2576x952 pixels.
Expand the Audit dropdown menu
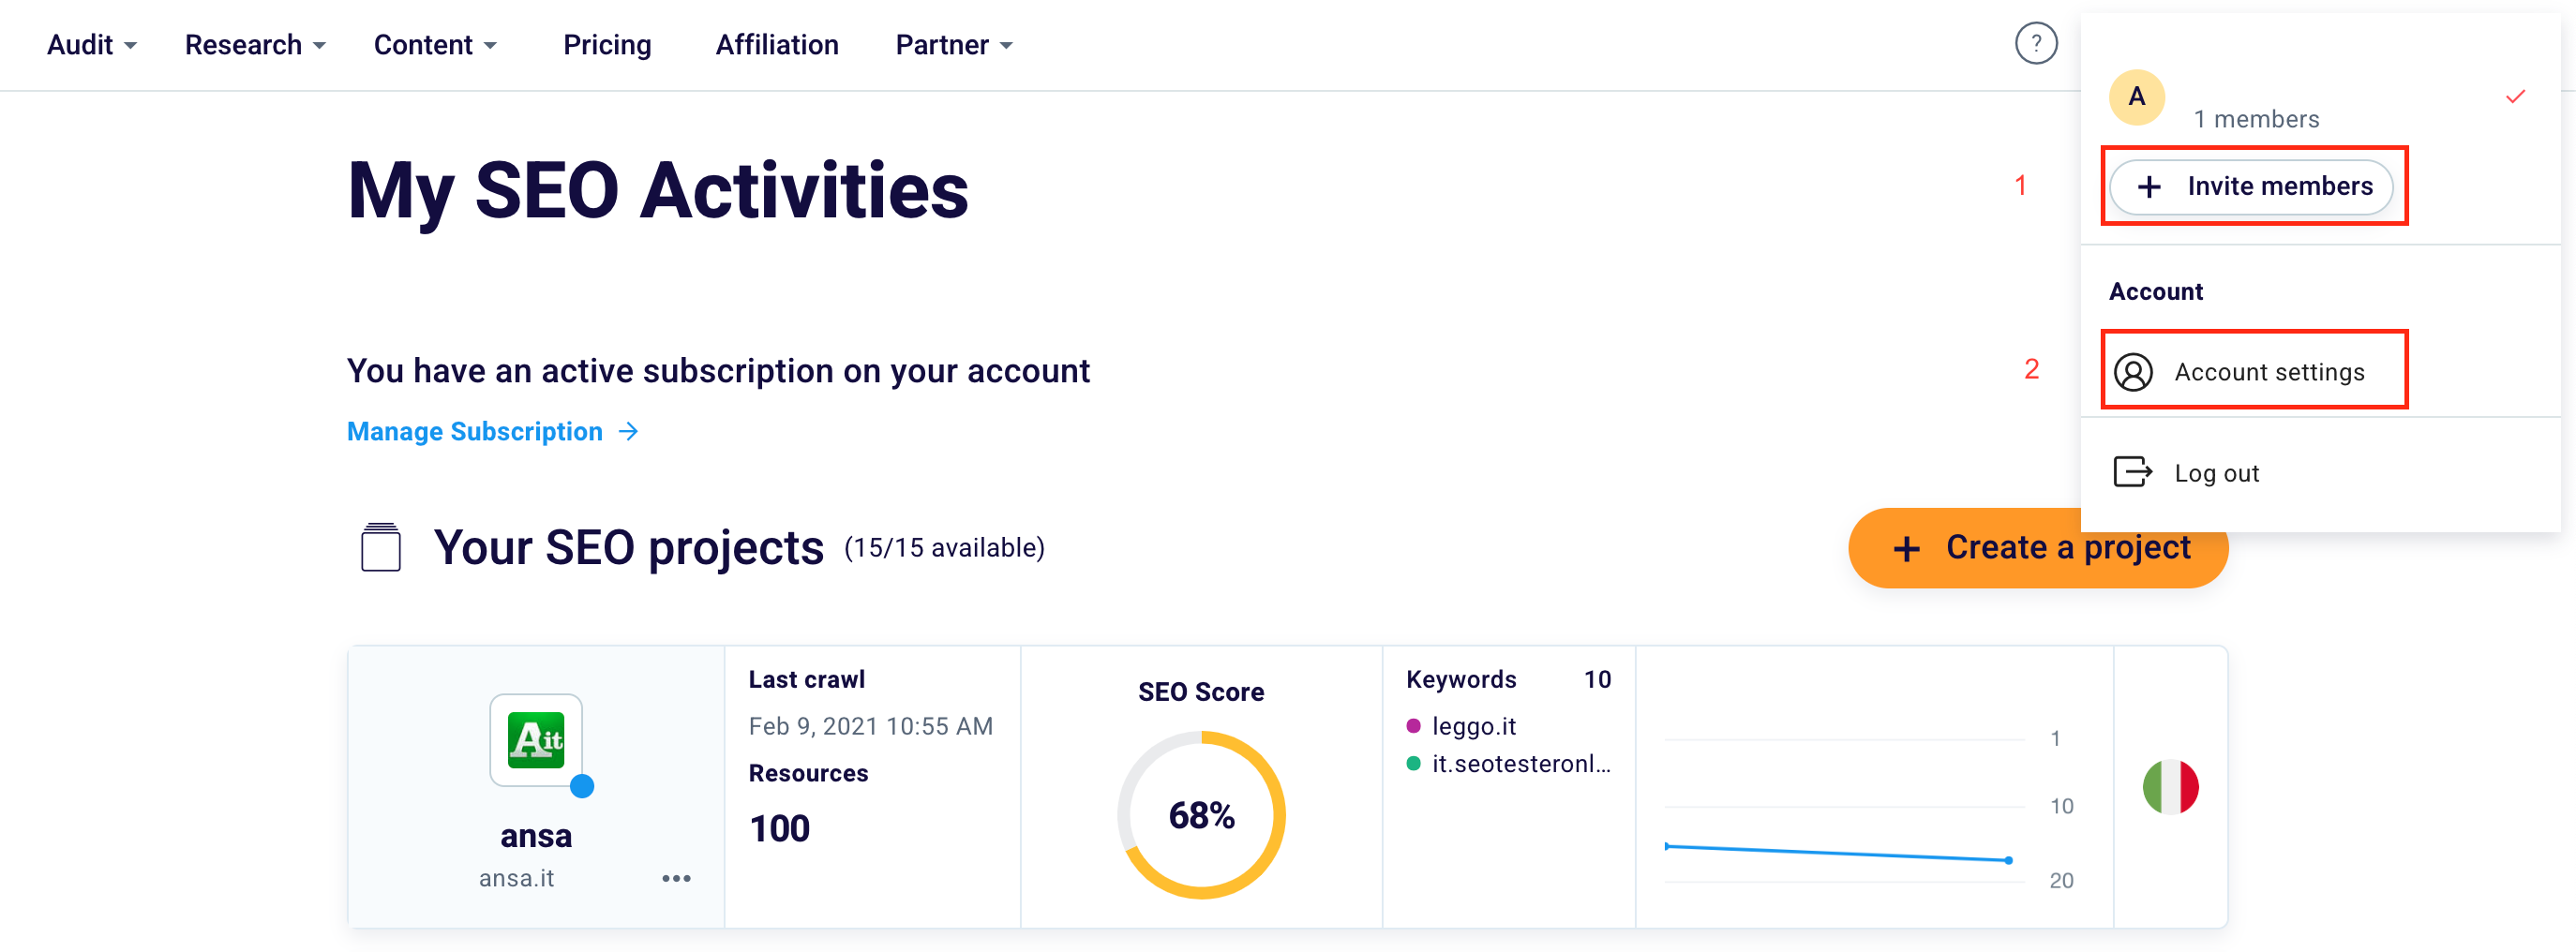(92, 45)
